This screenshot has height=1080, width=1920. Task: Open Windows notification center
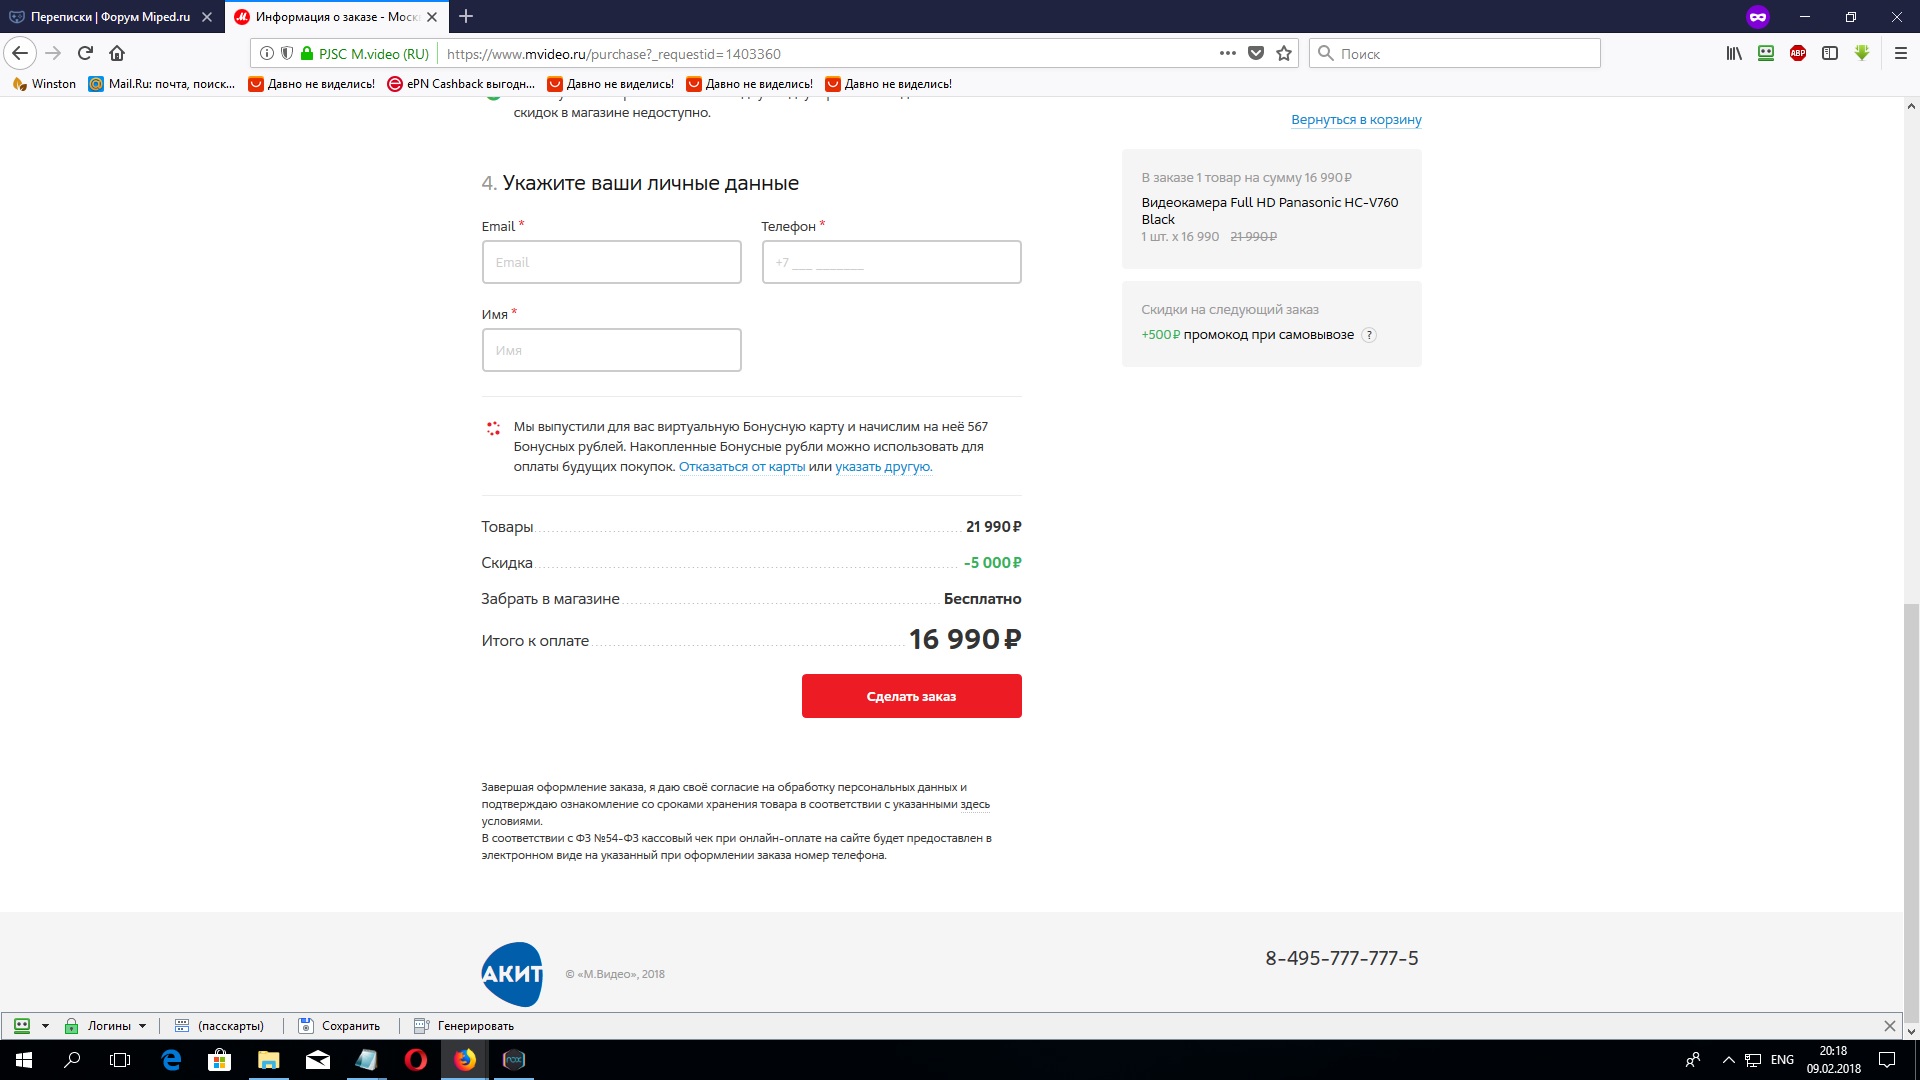[x=1887, y=1060]
